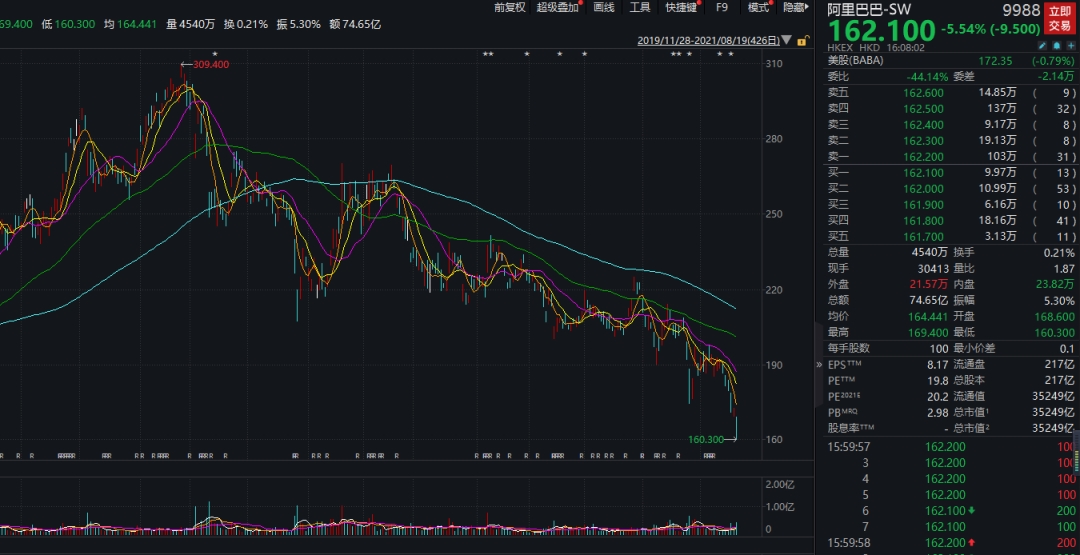Click the bell alert icon for 阿里巴巴-SW
1080x555 pixels.
(1057, 45)
